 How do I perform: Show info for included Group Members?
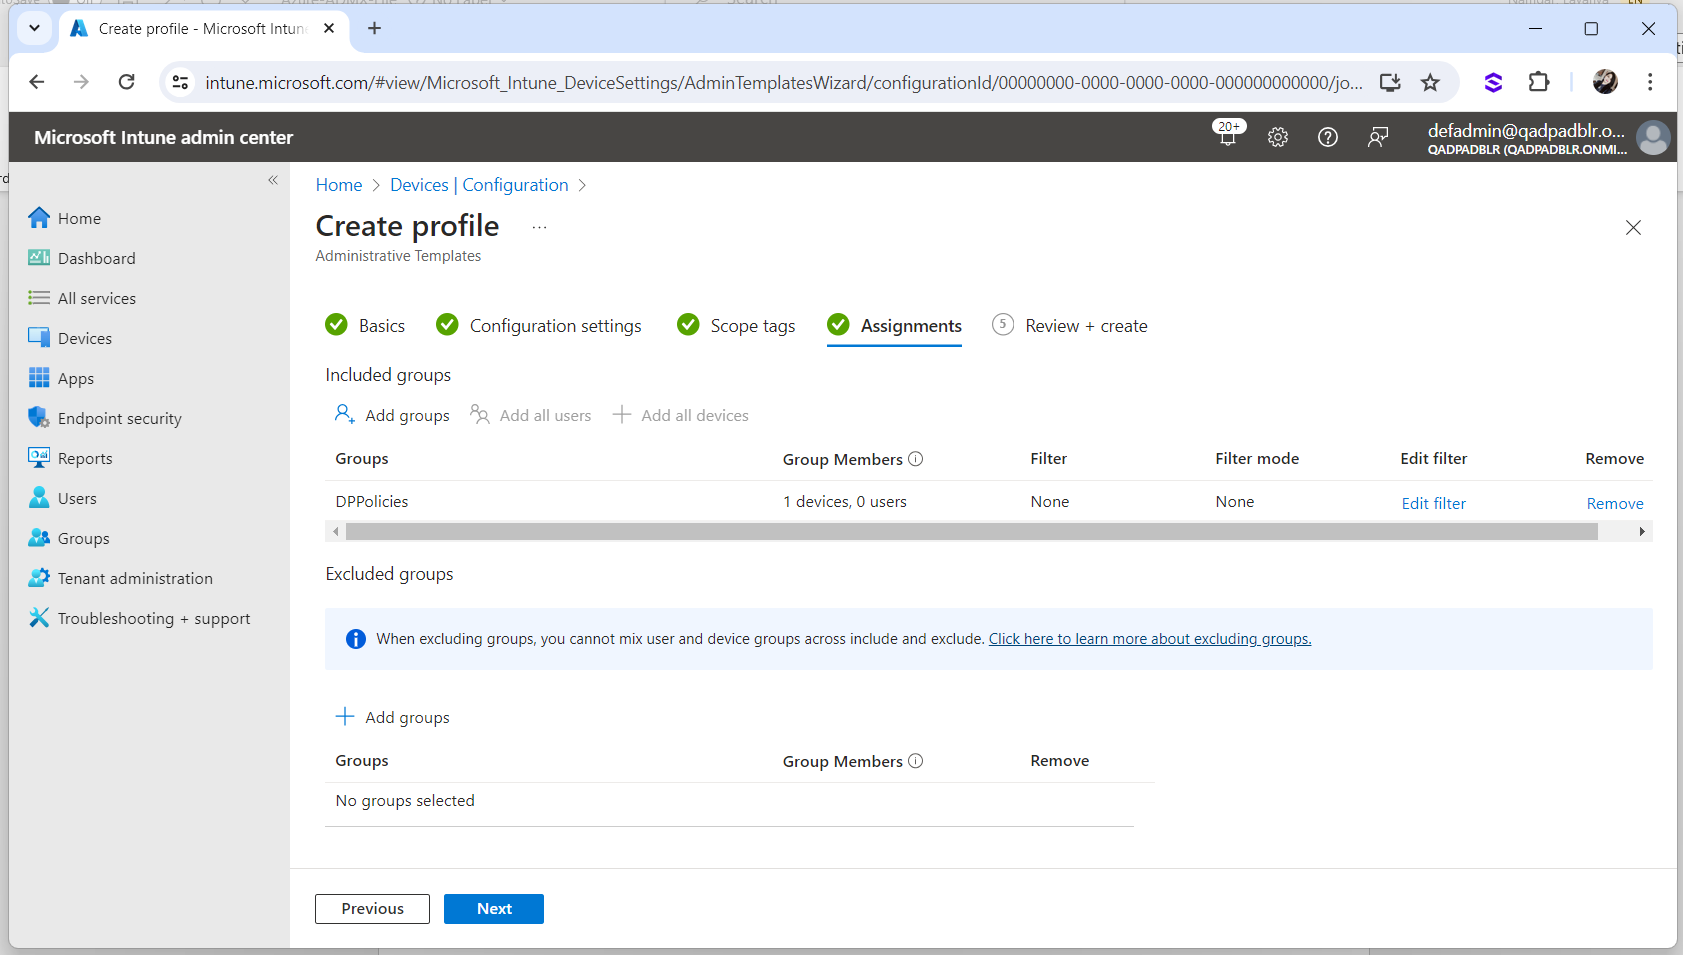tap(915, 459)
